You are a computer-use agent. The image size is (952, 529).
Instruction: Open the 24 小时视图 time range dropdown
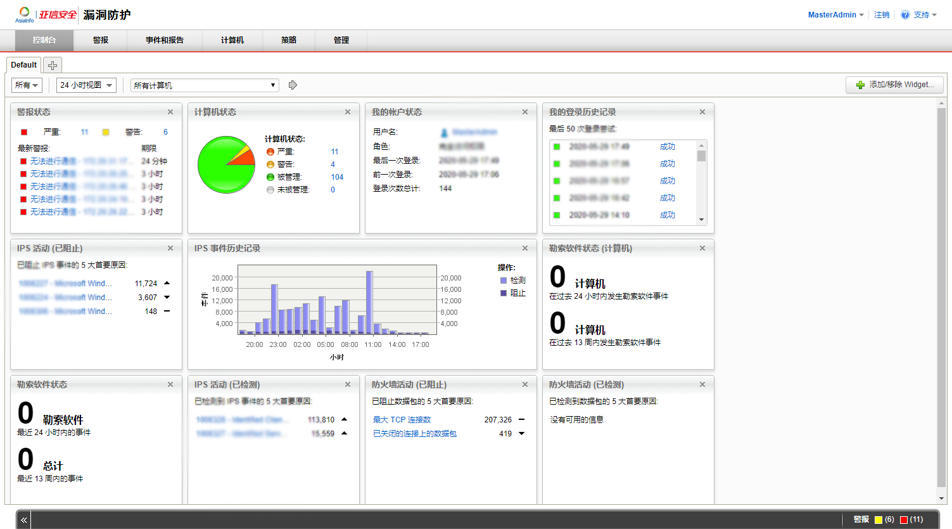point(86,86)
